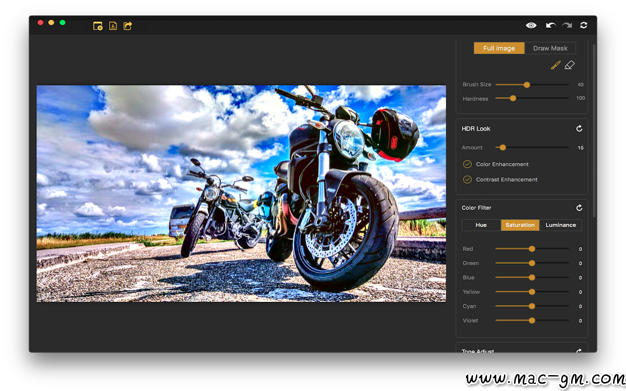Image resolution: width=626 pixels, height=391 pixels.
Task: Click the motorcycle photo preview canvas
Action: (x=241, y=193)
